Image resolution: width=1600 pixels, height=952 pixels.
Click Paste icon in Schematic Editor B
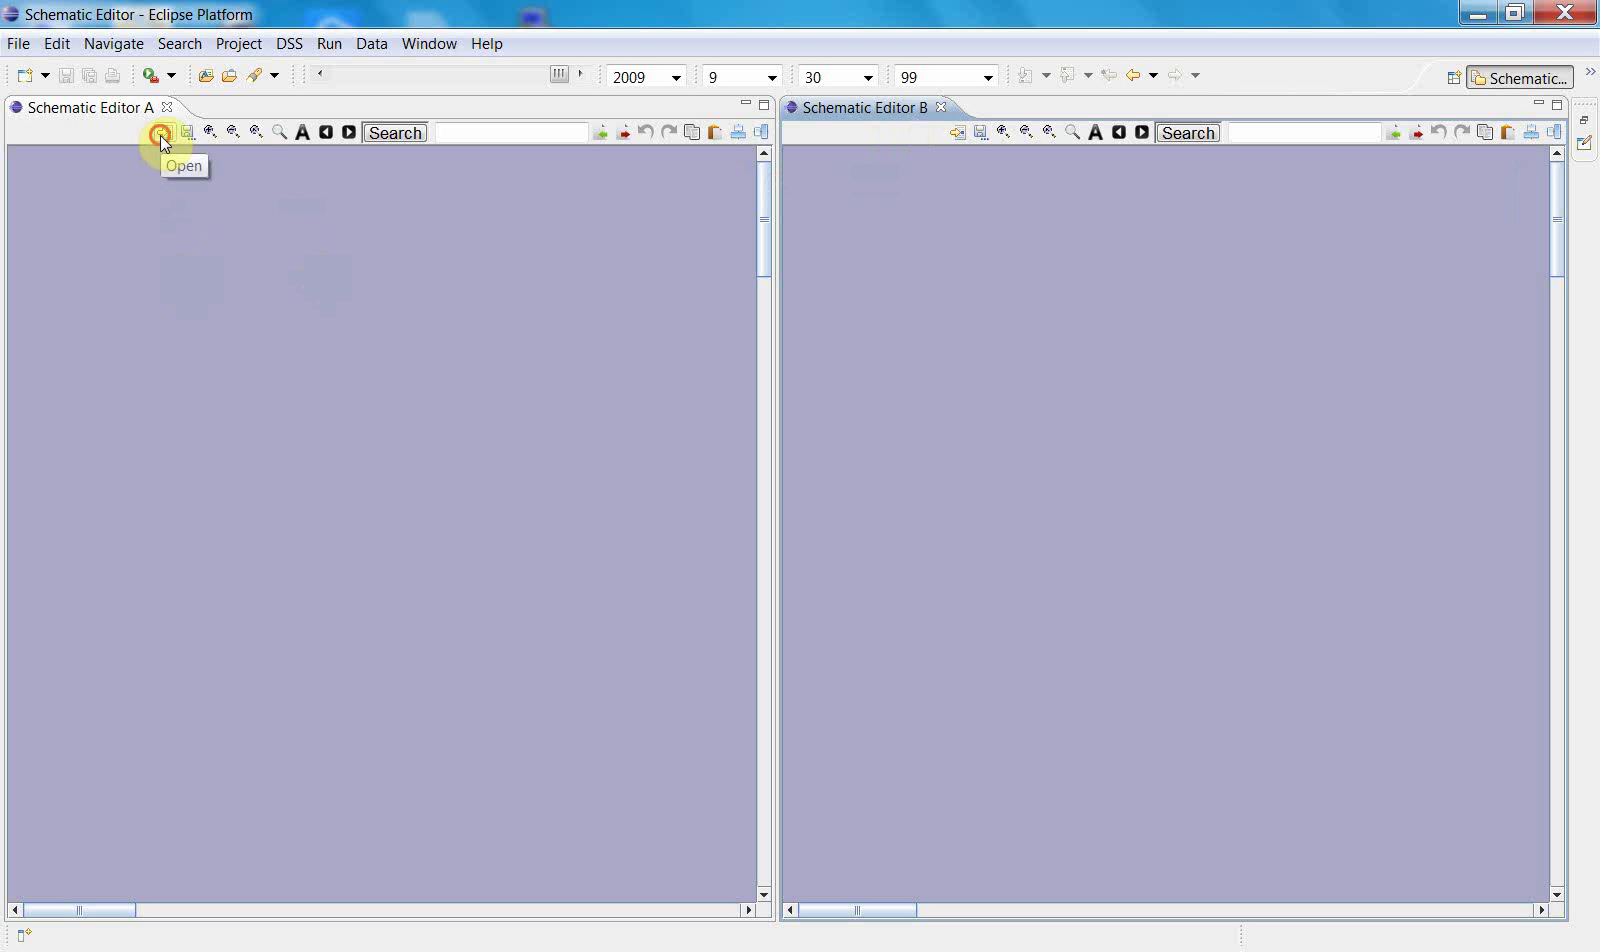[1508, 132]
